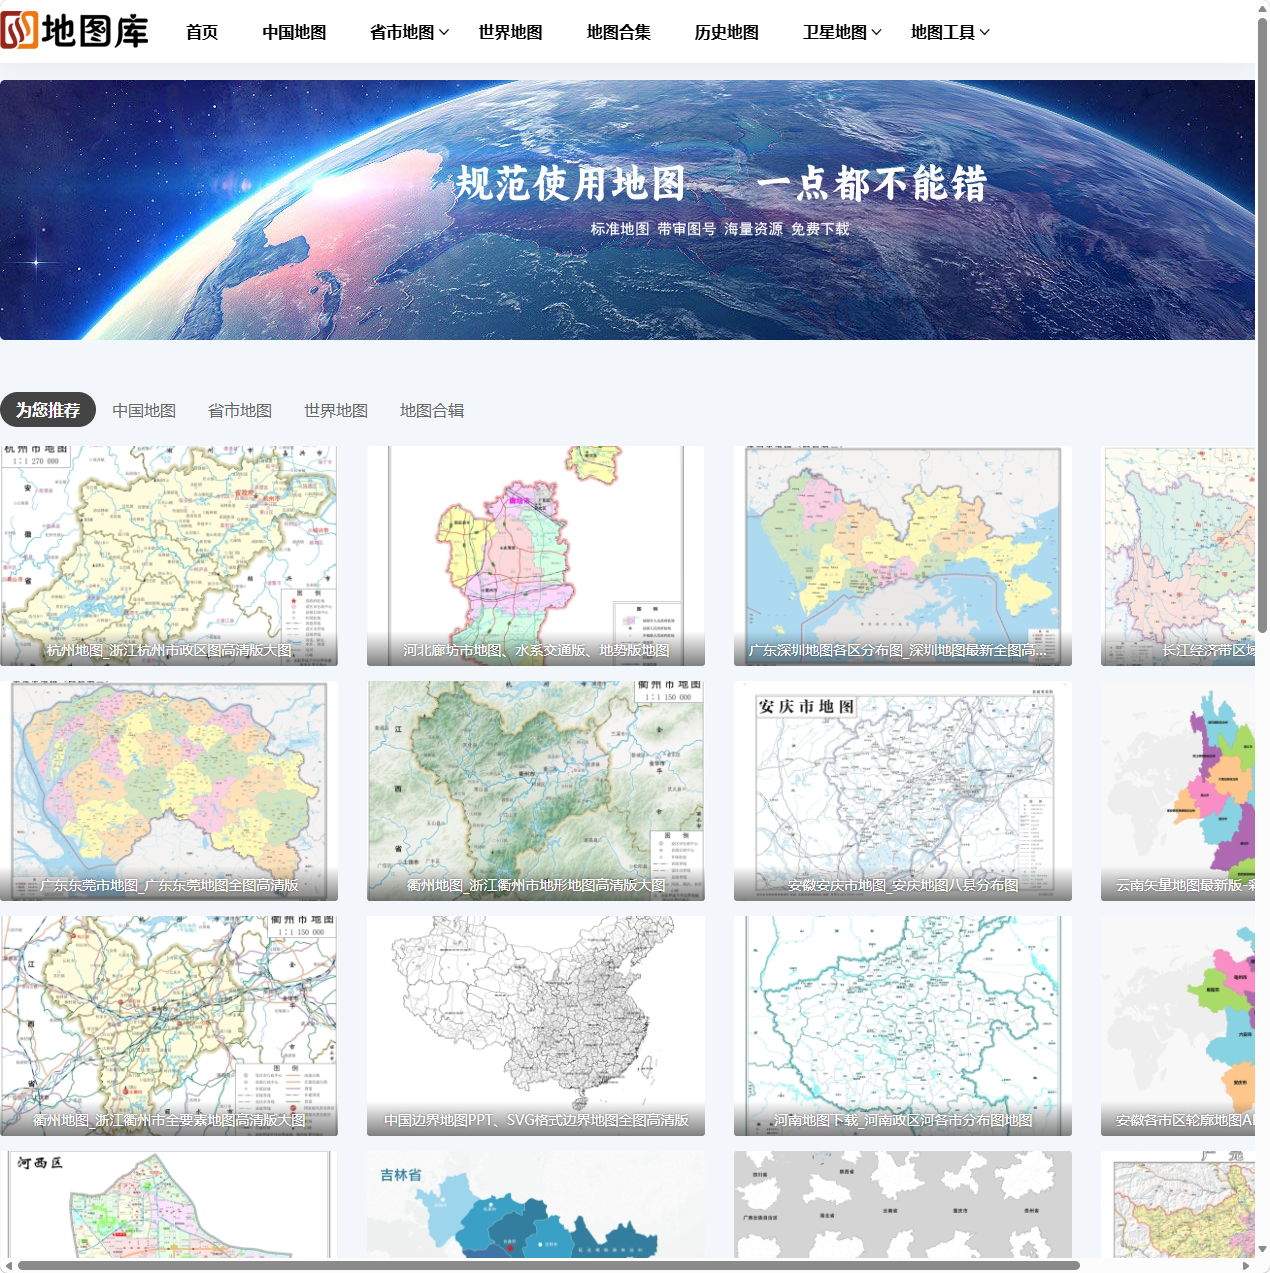The height and width of the screenshot is (1273, 1270).
Task: Go to the 首页 menu item
Action: (x=201, y=31)
